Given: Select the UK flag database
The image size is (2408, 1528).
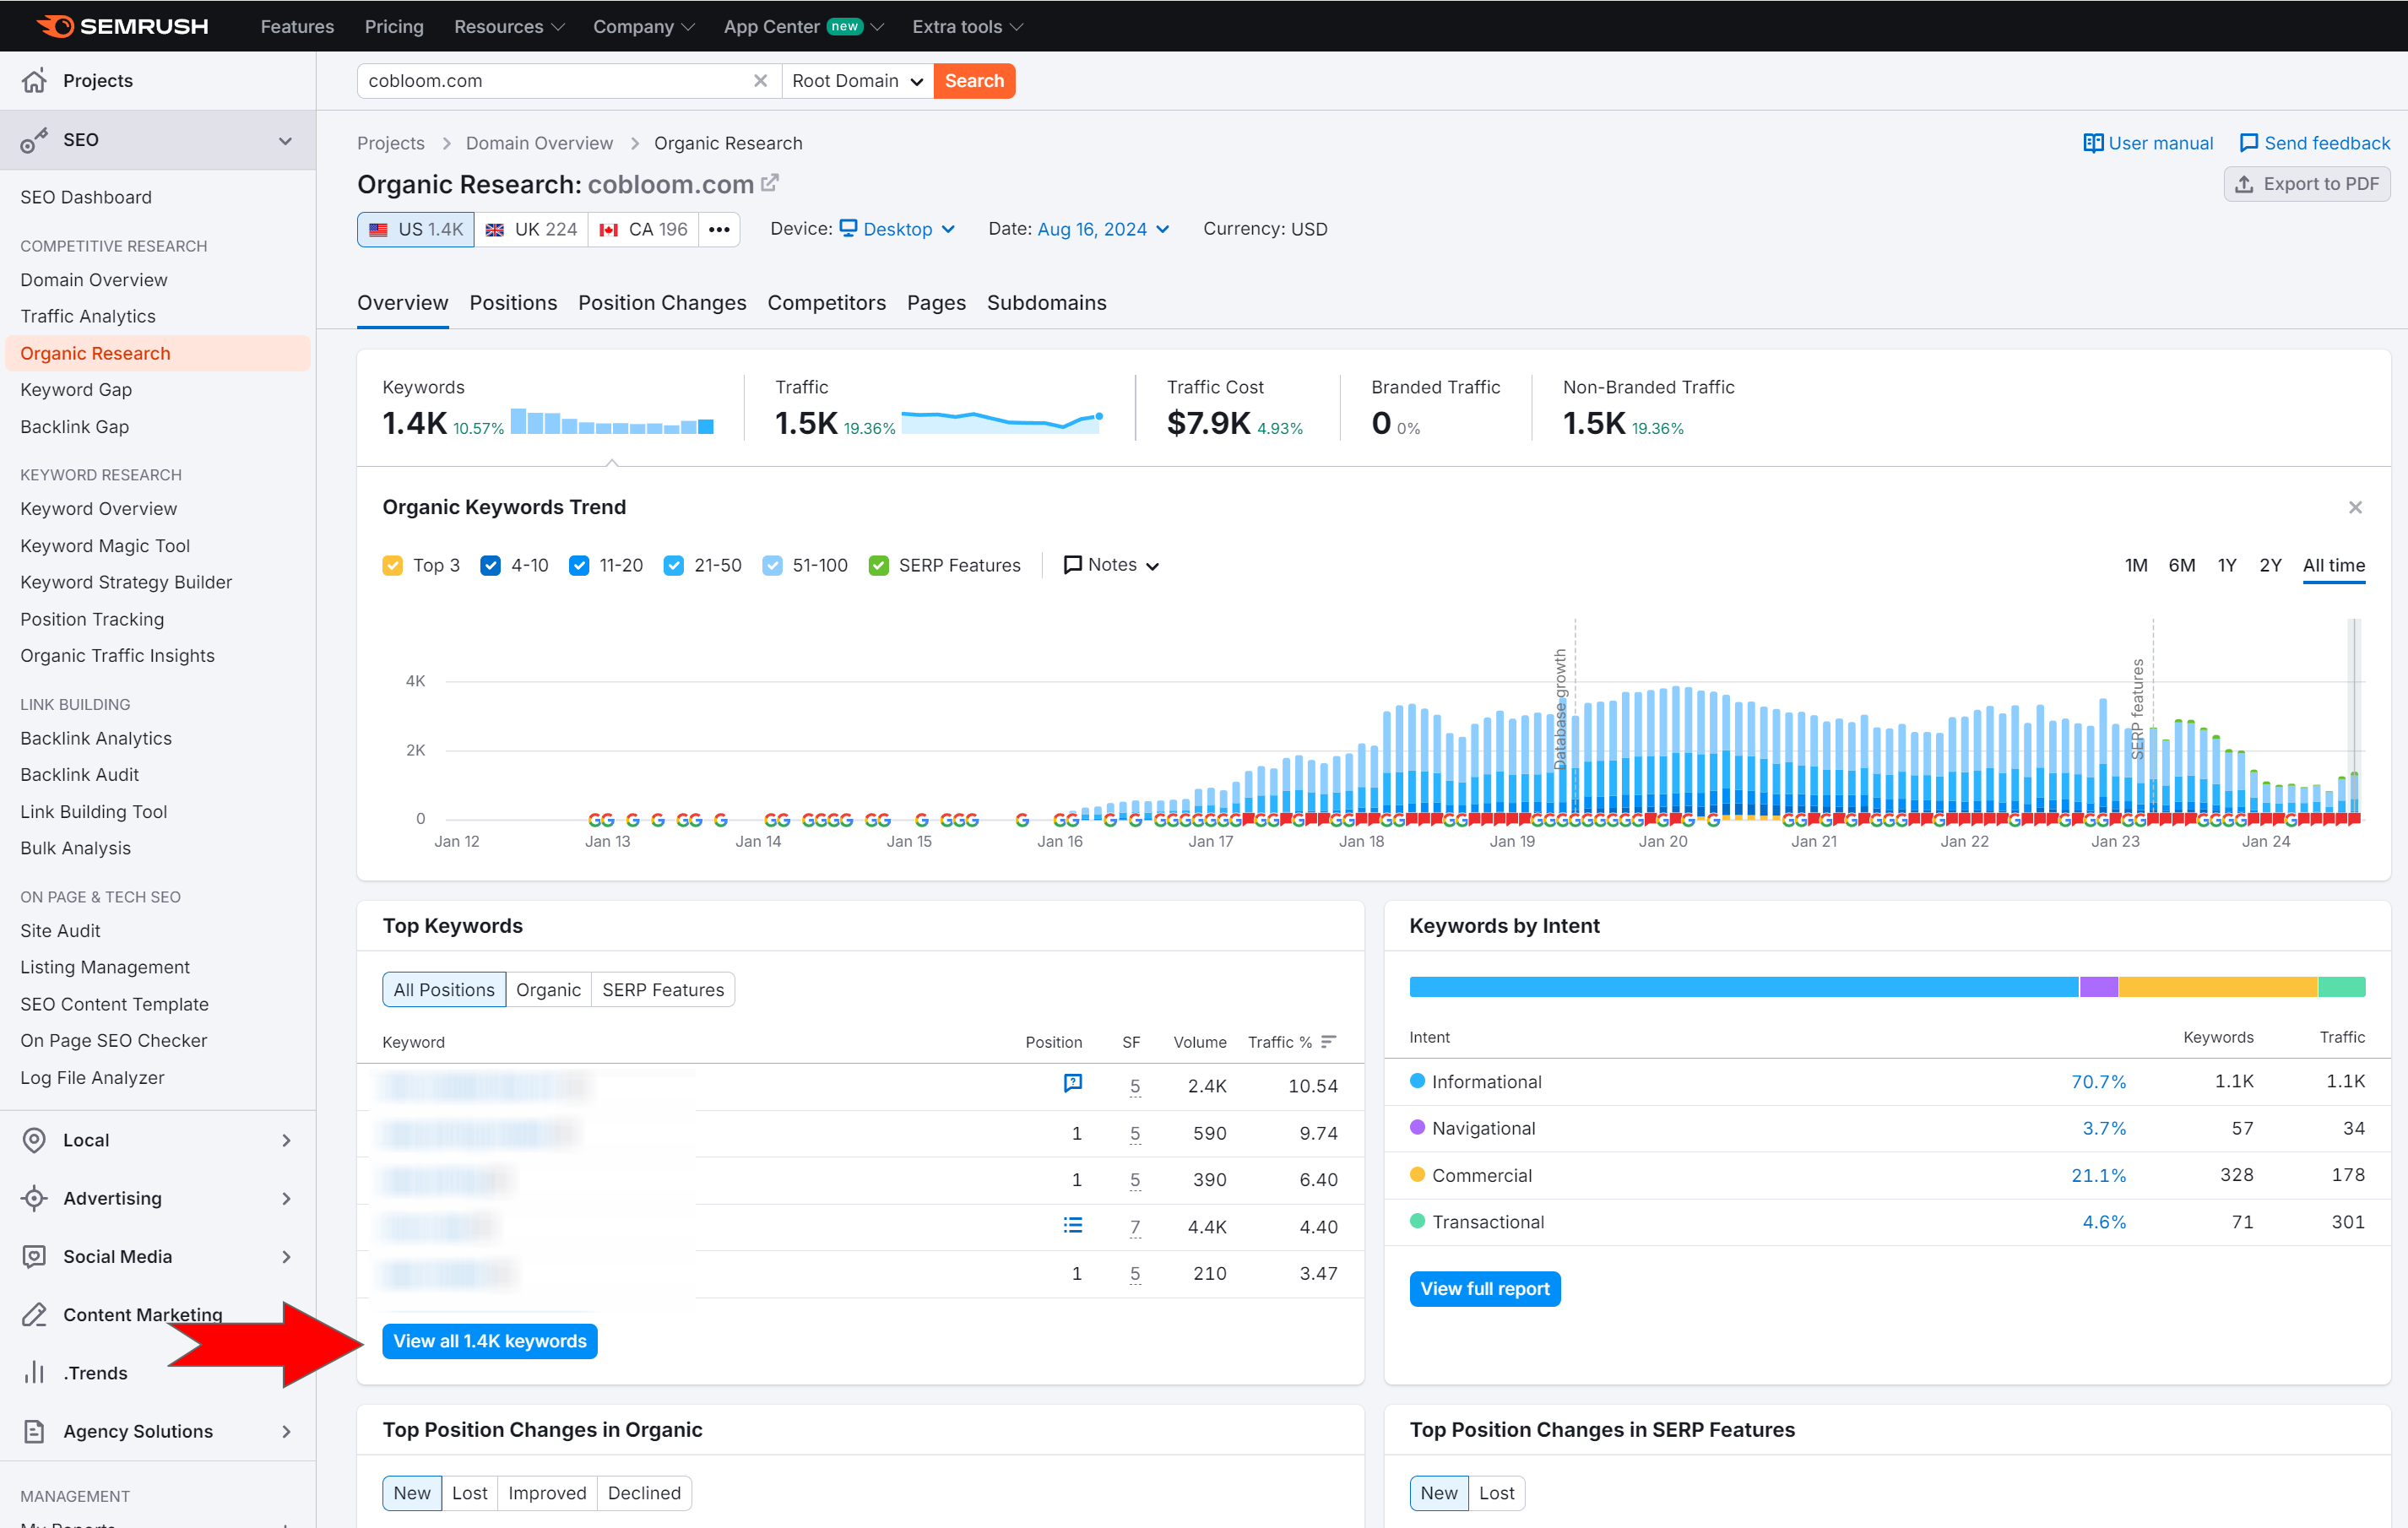Looking at the screenshot, I should (531, 229).
